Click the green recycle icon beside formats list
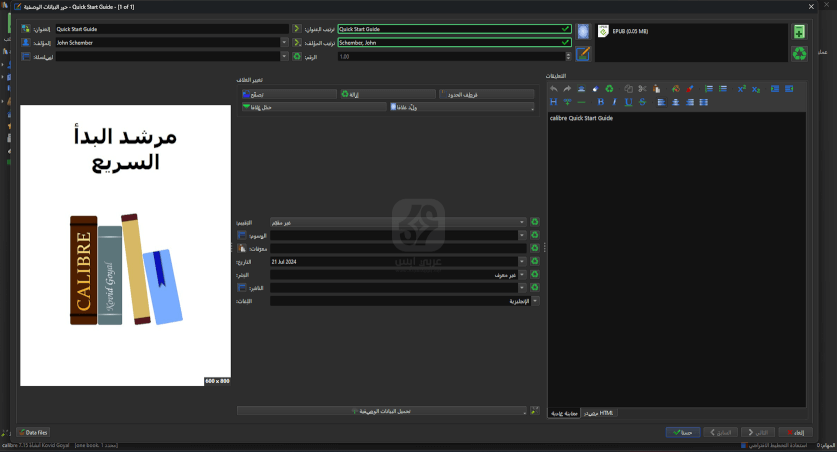 tap(799, 54)
